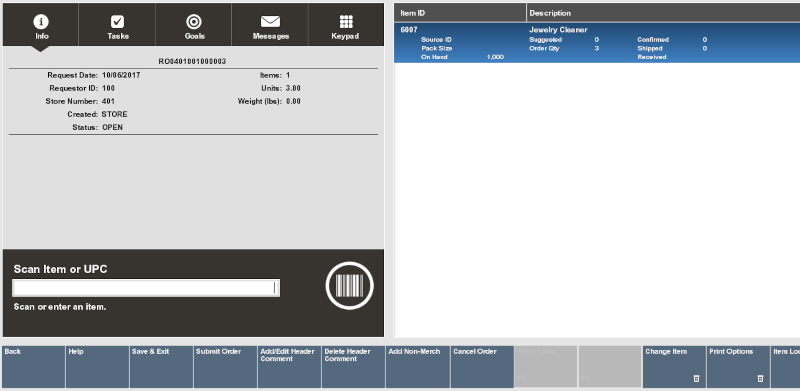Click the Weight (lbs) value 0.00

coord(293,101)
